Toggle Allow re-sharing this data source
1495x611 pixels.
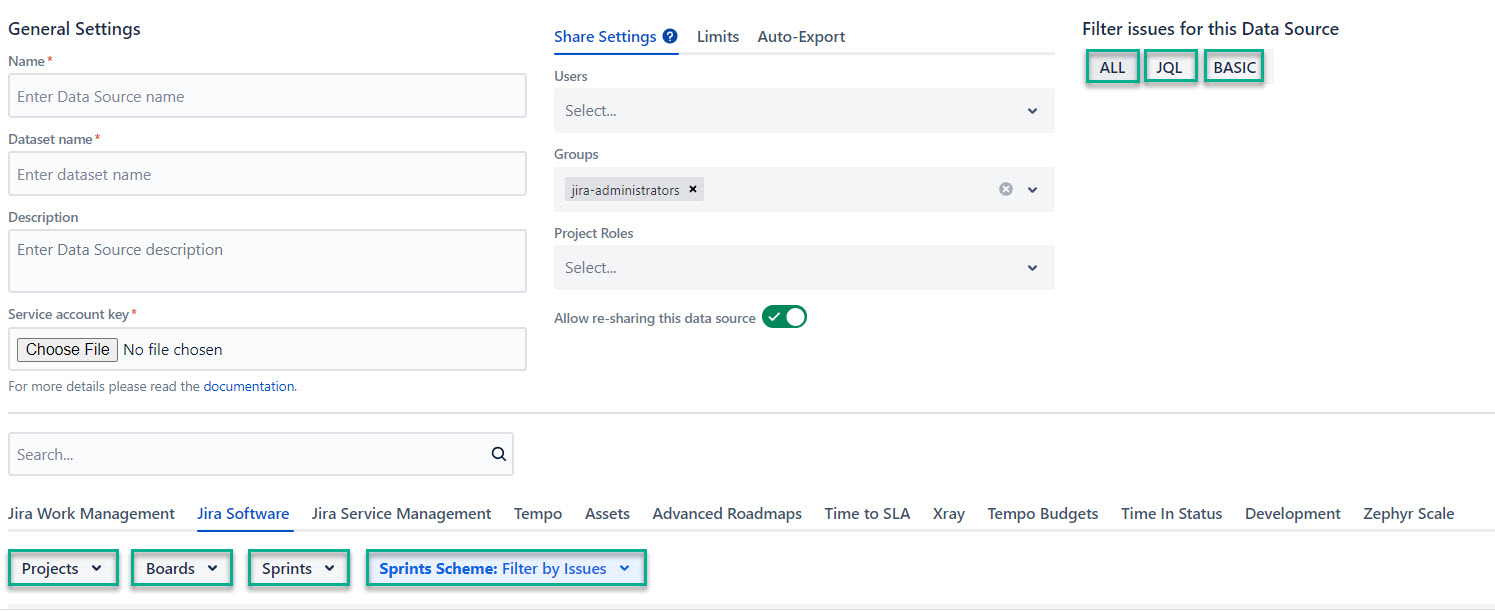click(x=784, y=317)
